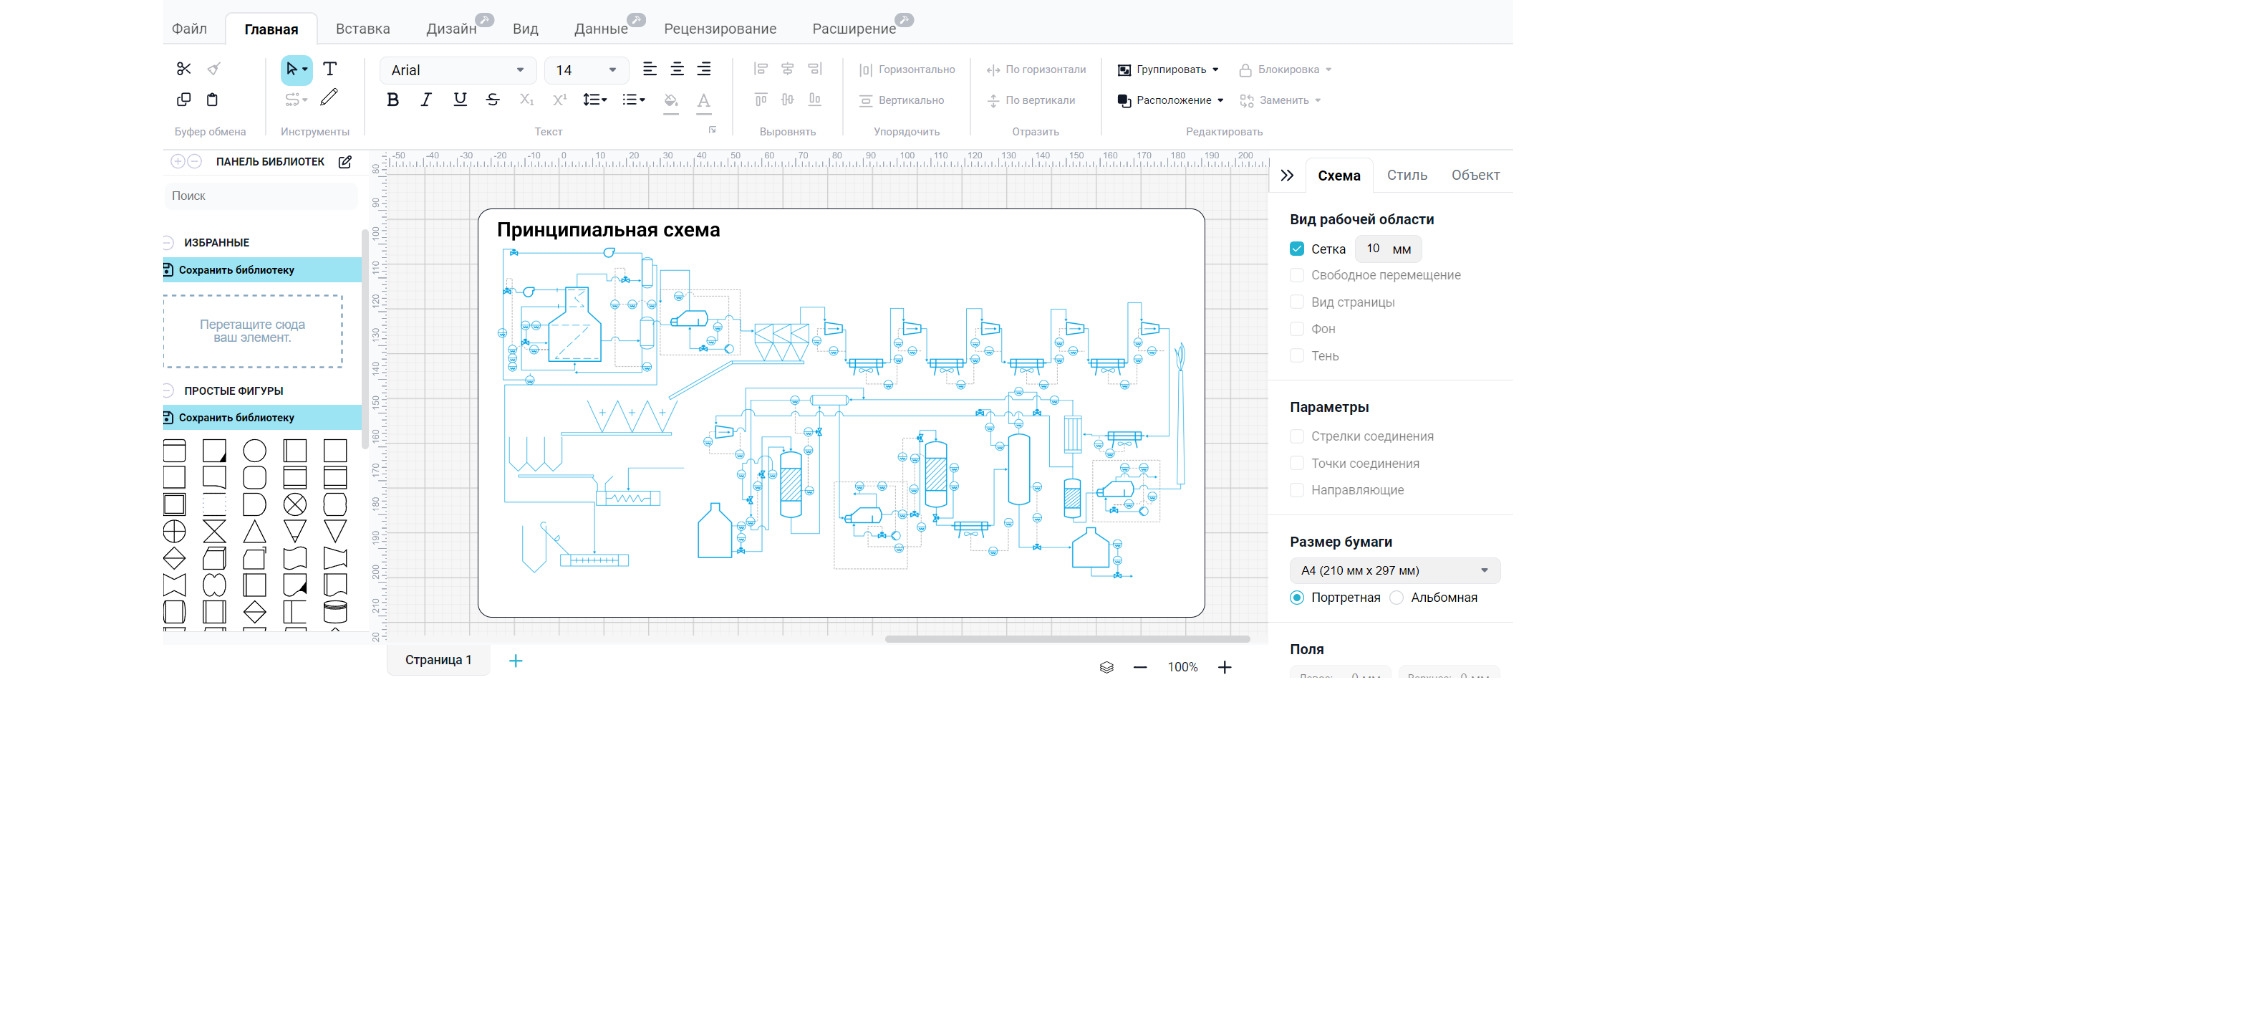Open the Вставка ribbon tab
This screenshot has width=2251, height=1010.
(x=363, y=29)
